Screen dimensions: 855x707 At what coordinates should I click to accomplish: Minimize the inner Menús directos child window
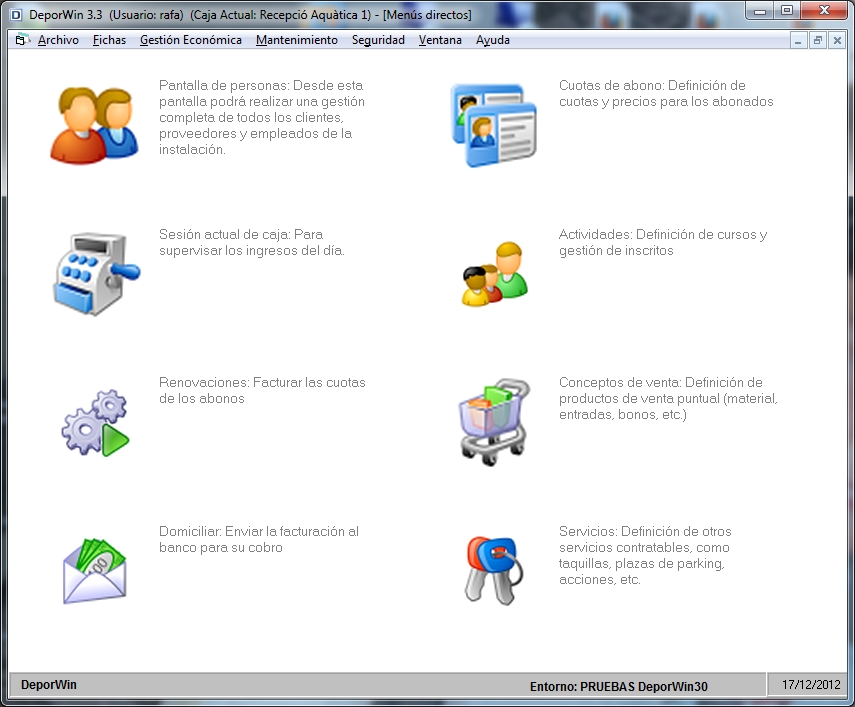click(798, 40)
